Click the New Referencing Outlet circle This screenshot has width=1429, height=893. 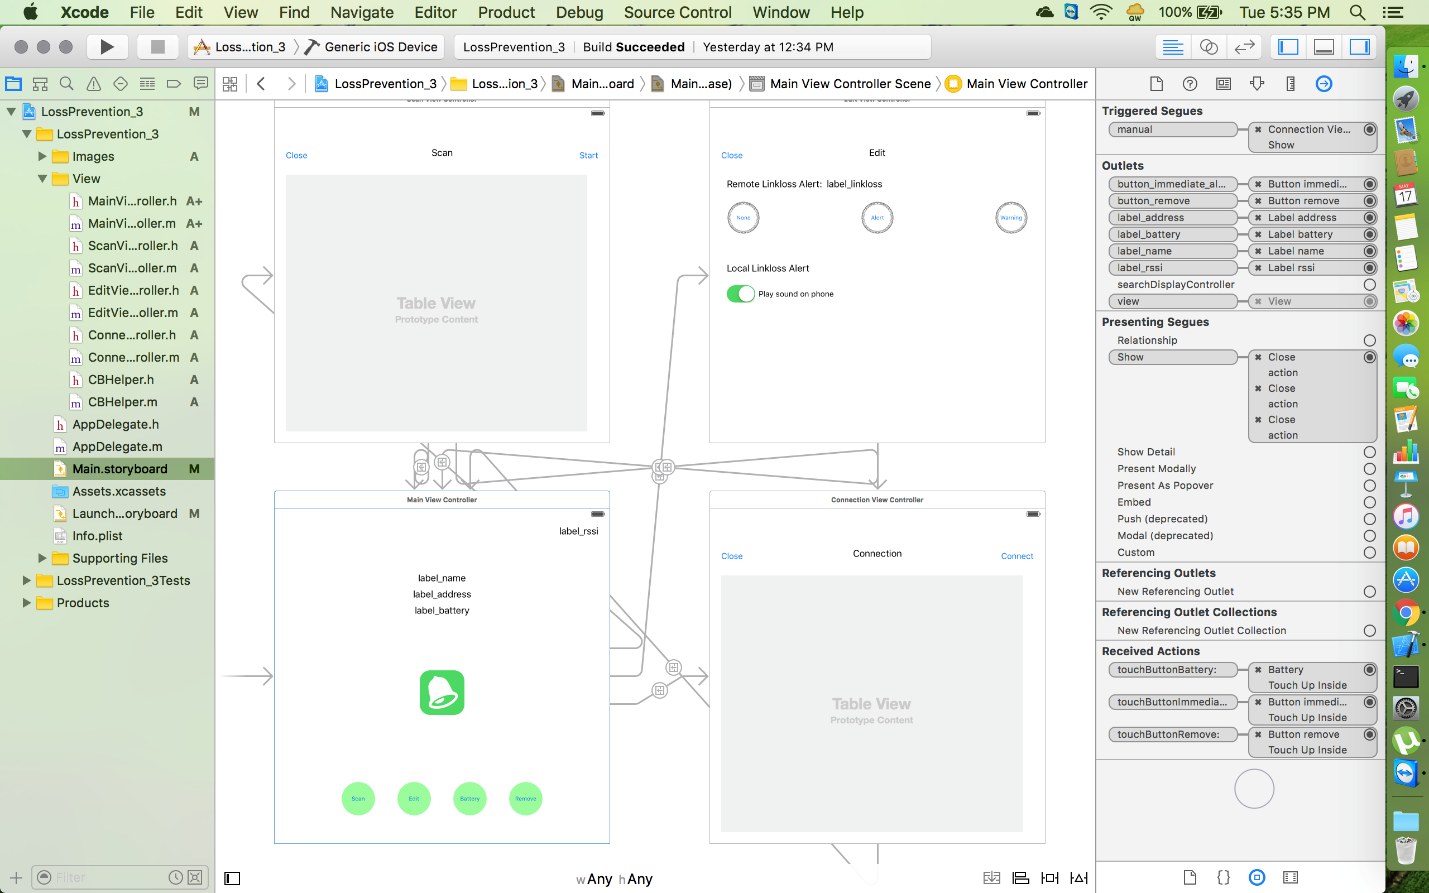pos(1369,592)
